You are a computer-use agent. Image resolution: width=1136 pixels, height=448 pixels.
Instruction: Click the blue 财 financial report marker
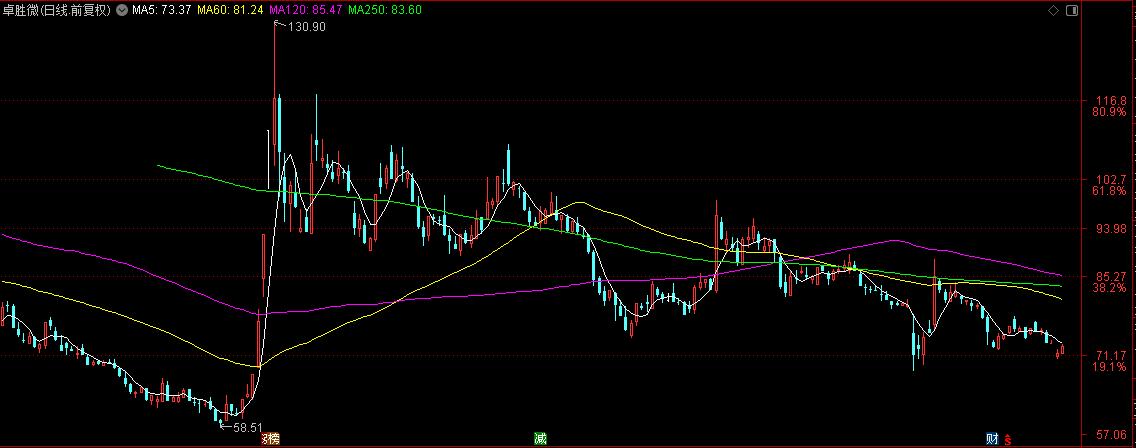coord(993,439)
